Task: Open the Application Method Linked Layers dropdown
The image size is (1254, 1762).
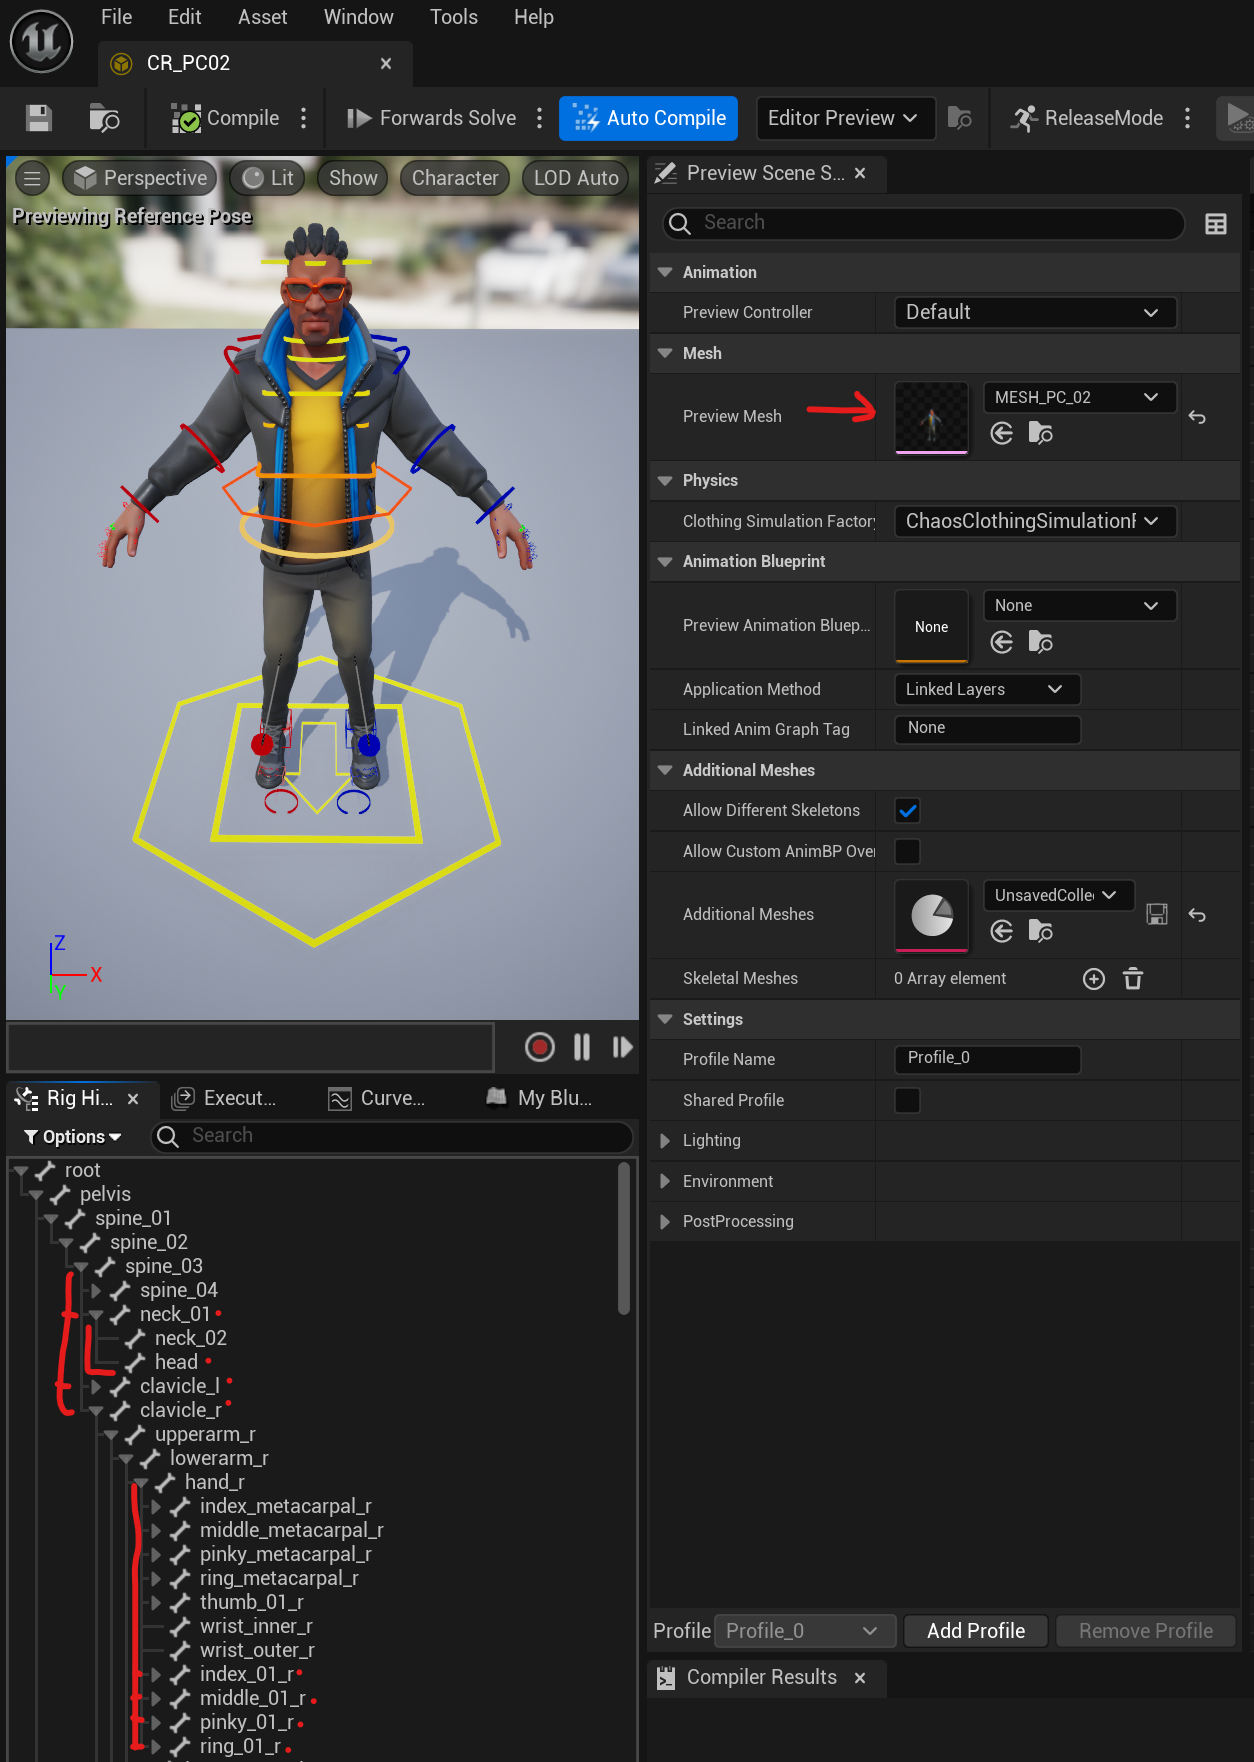Action: pyautogui.click(x=986, y=689)
